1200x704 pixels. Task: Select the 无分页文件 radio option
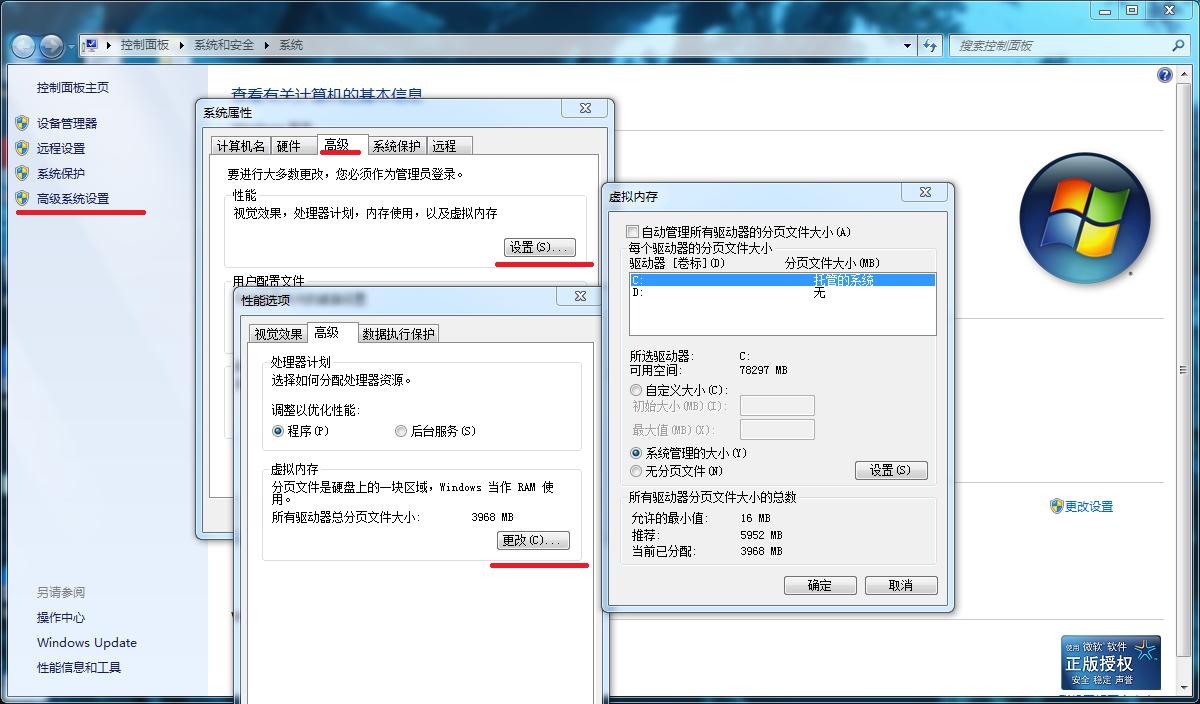tap(636, 471)
